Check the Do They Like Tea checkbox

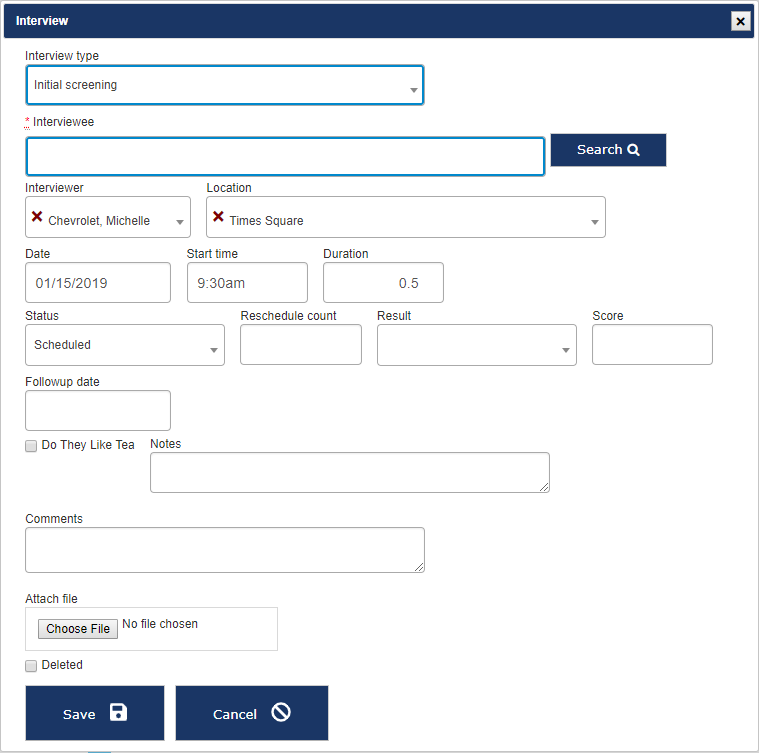pos(31,446)
